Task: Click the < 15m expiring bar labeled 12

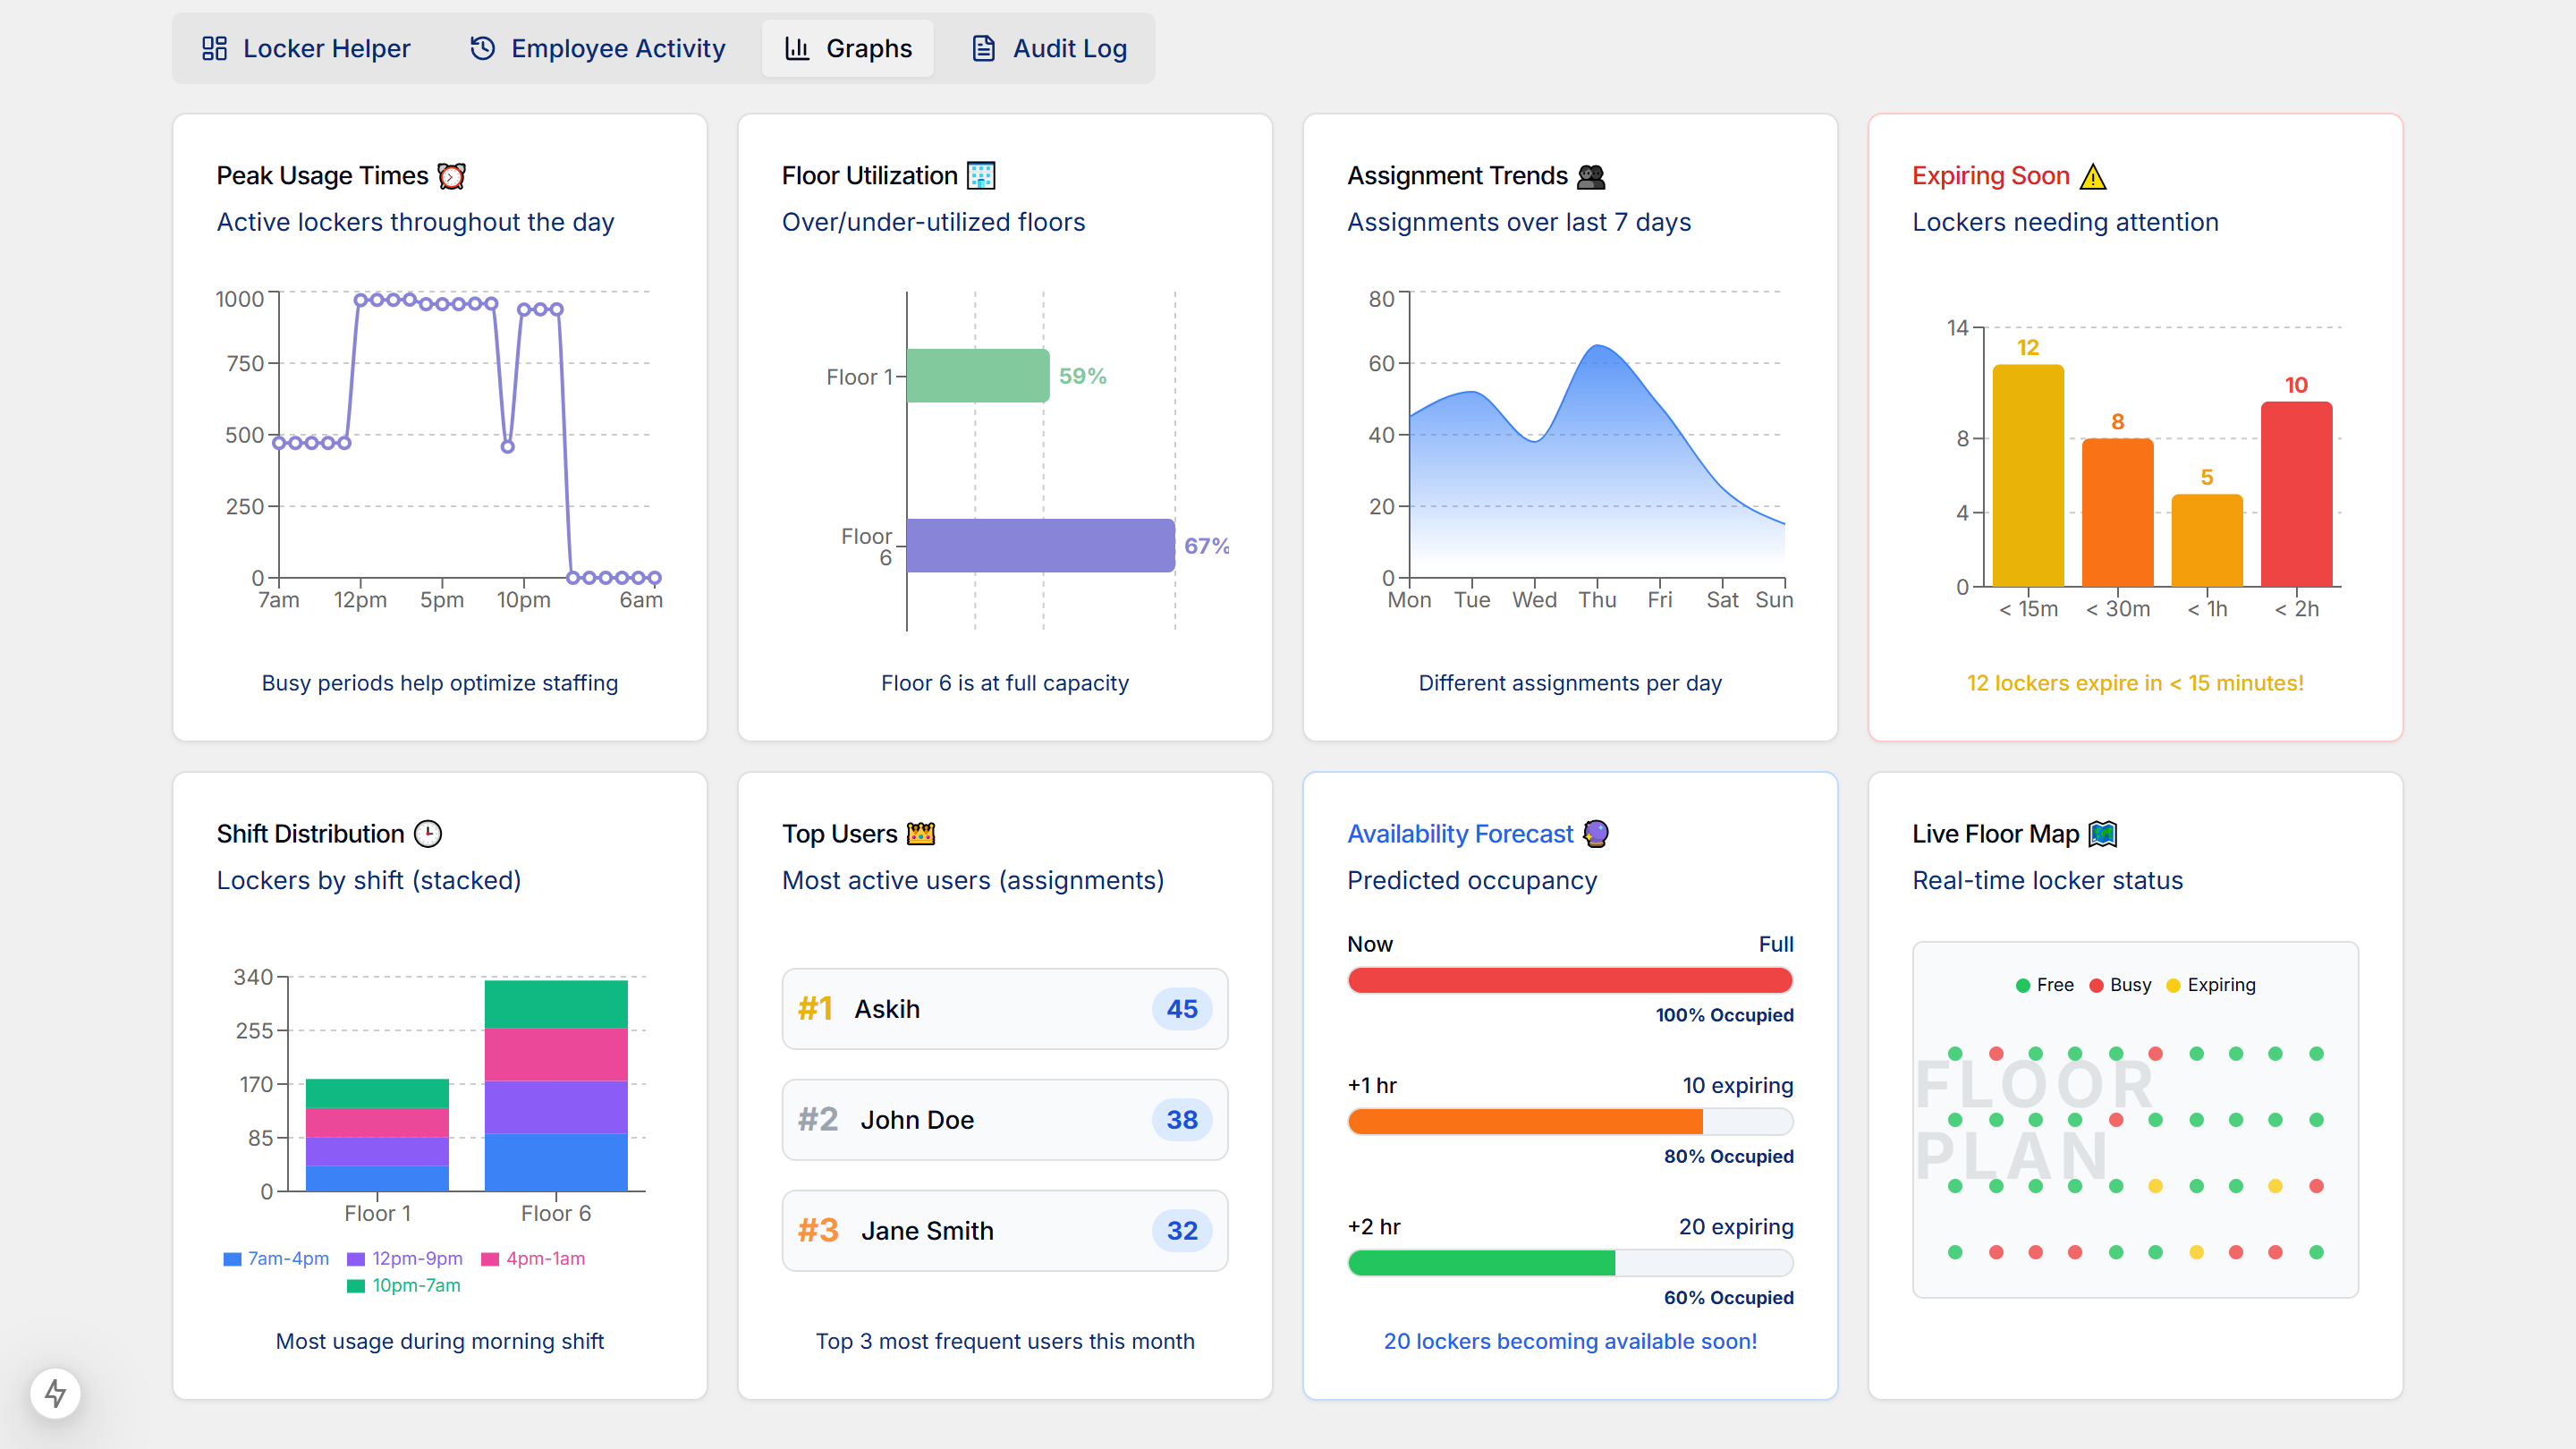Action: 2028,476
